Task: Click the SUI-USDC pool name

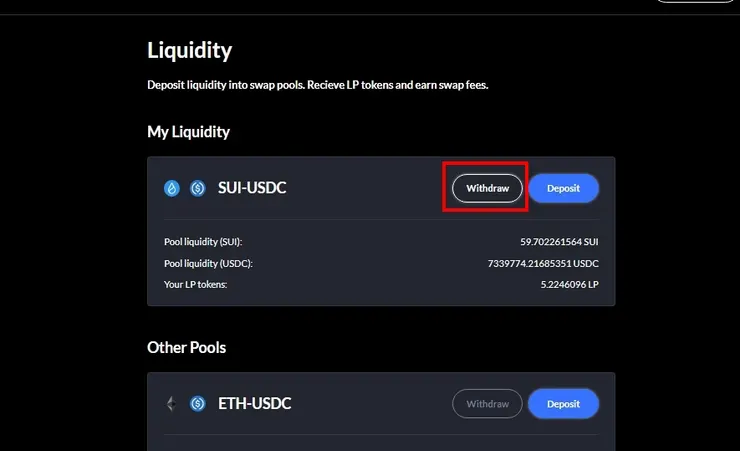Action: pos(252,188)
